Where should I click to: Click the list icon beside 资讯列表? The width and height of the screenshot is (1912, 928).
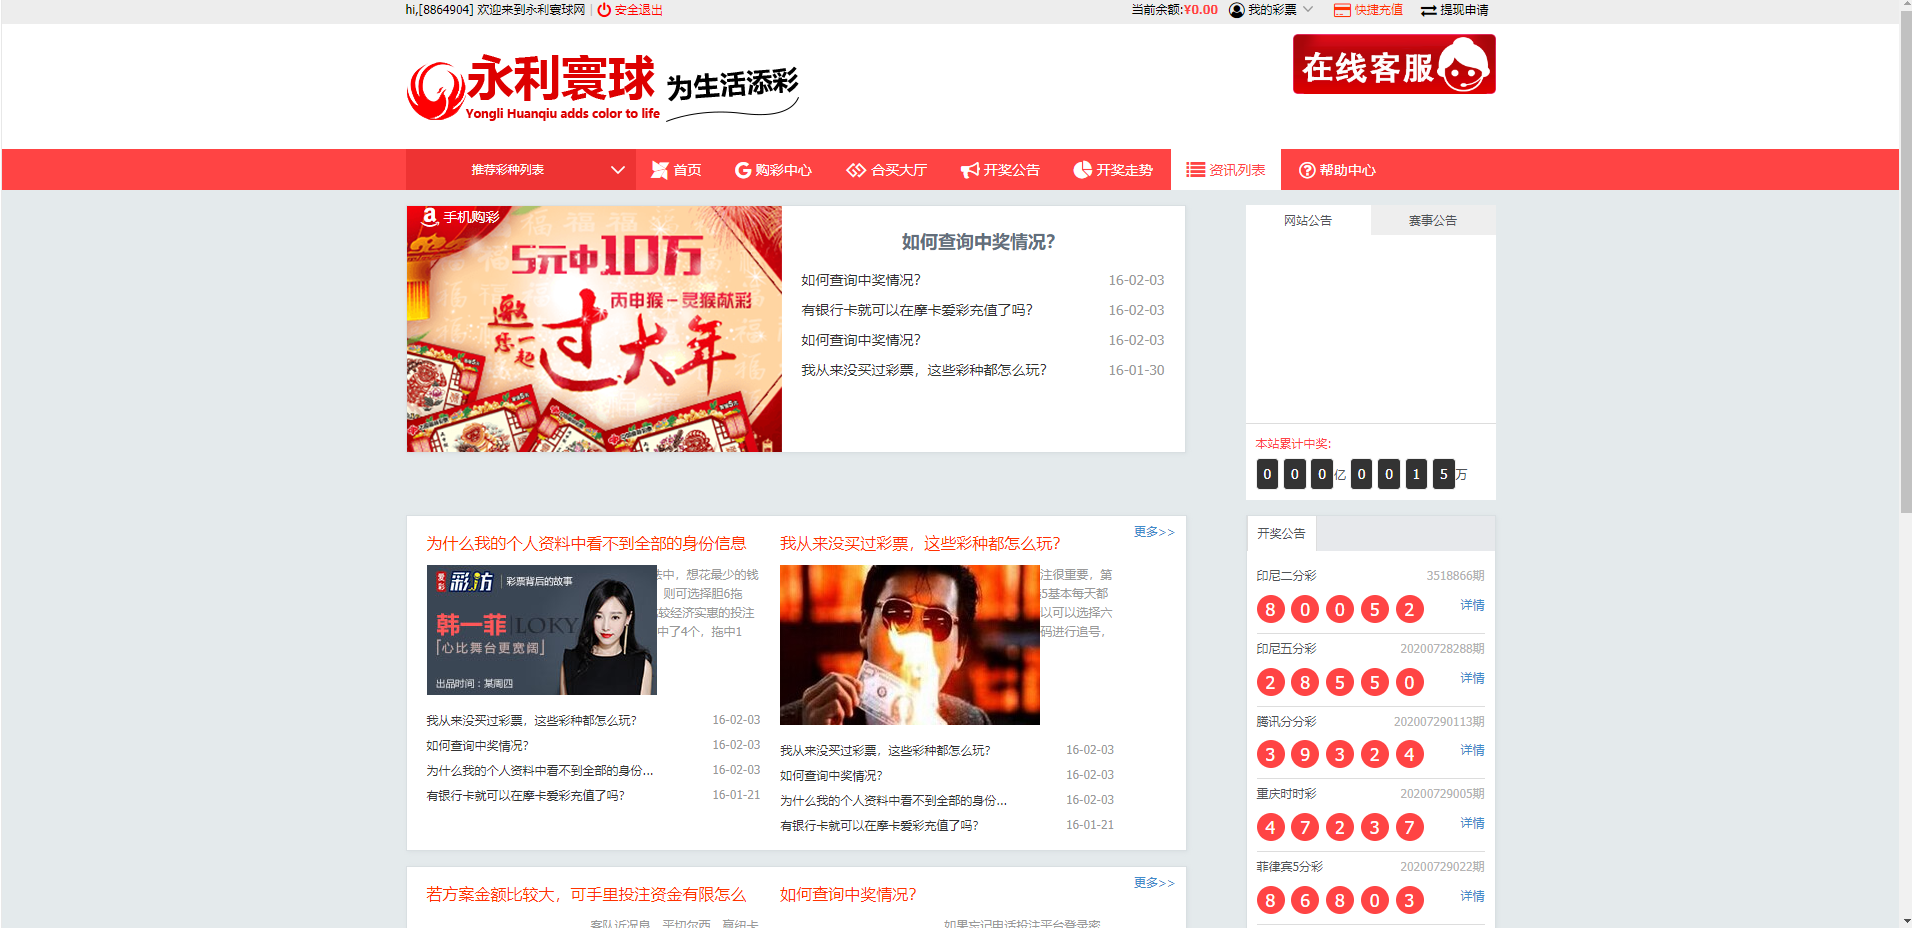[1196, 170]
